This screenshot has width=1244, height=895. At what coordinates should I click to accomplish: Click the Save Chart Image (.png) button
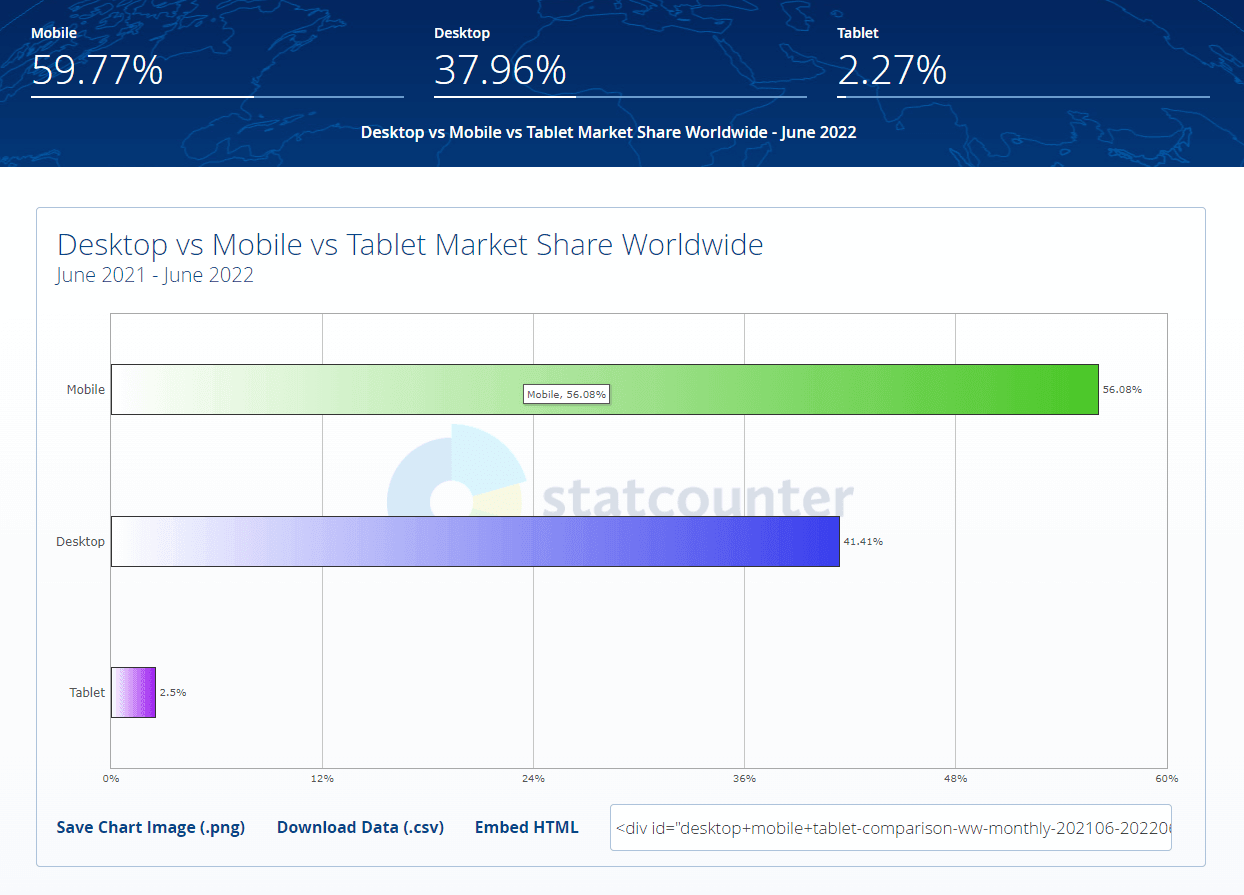pos(150,827)
